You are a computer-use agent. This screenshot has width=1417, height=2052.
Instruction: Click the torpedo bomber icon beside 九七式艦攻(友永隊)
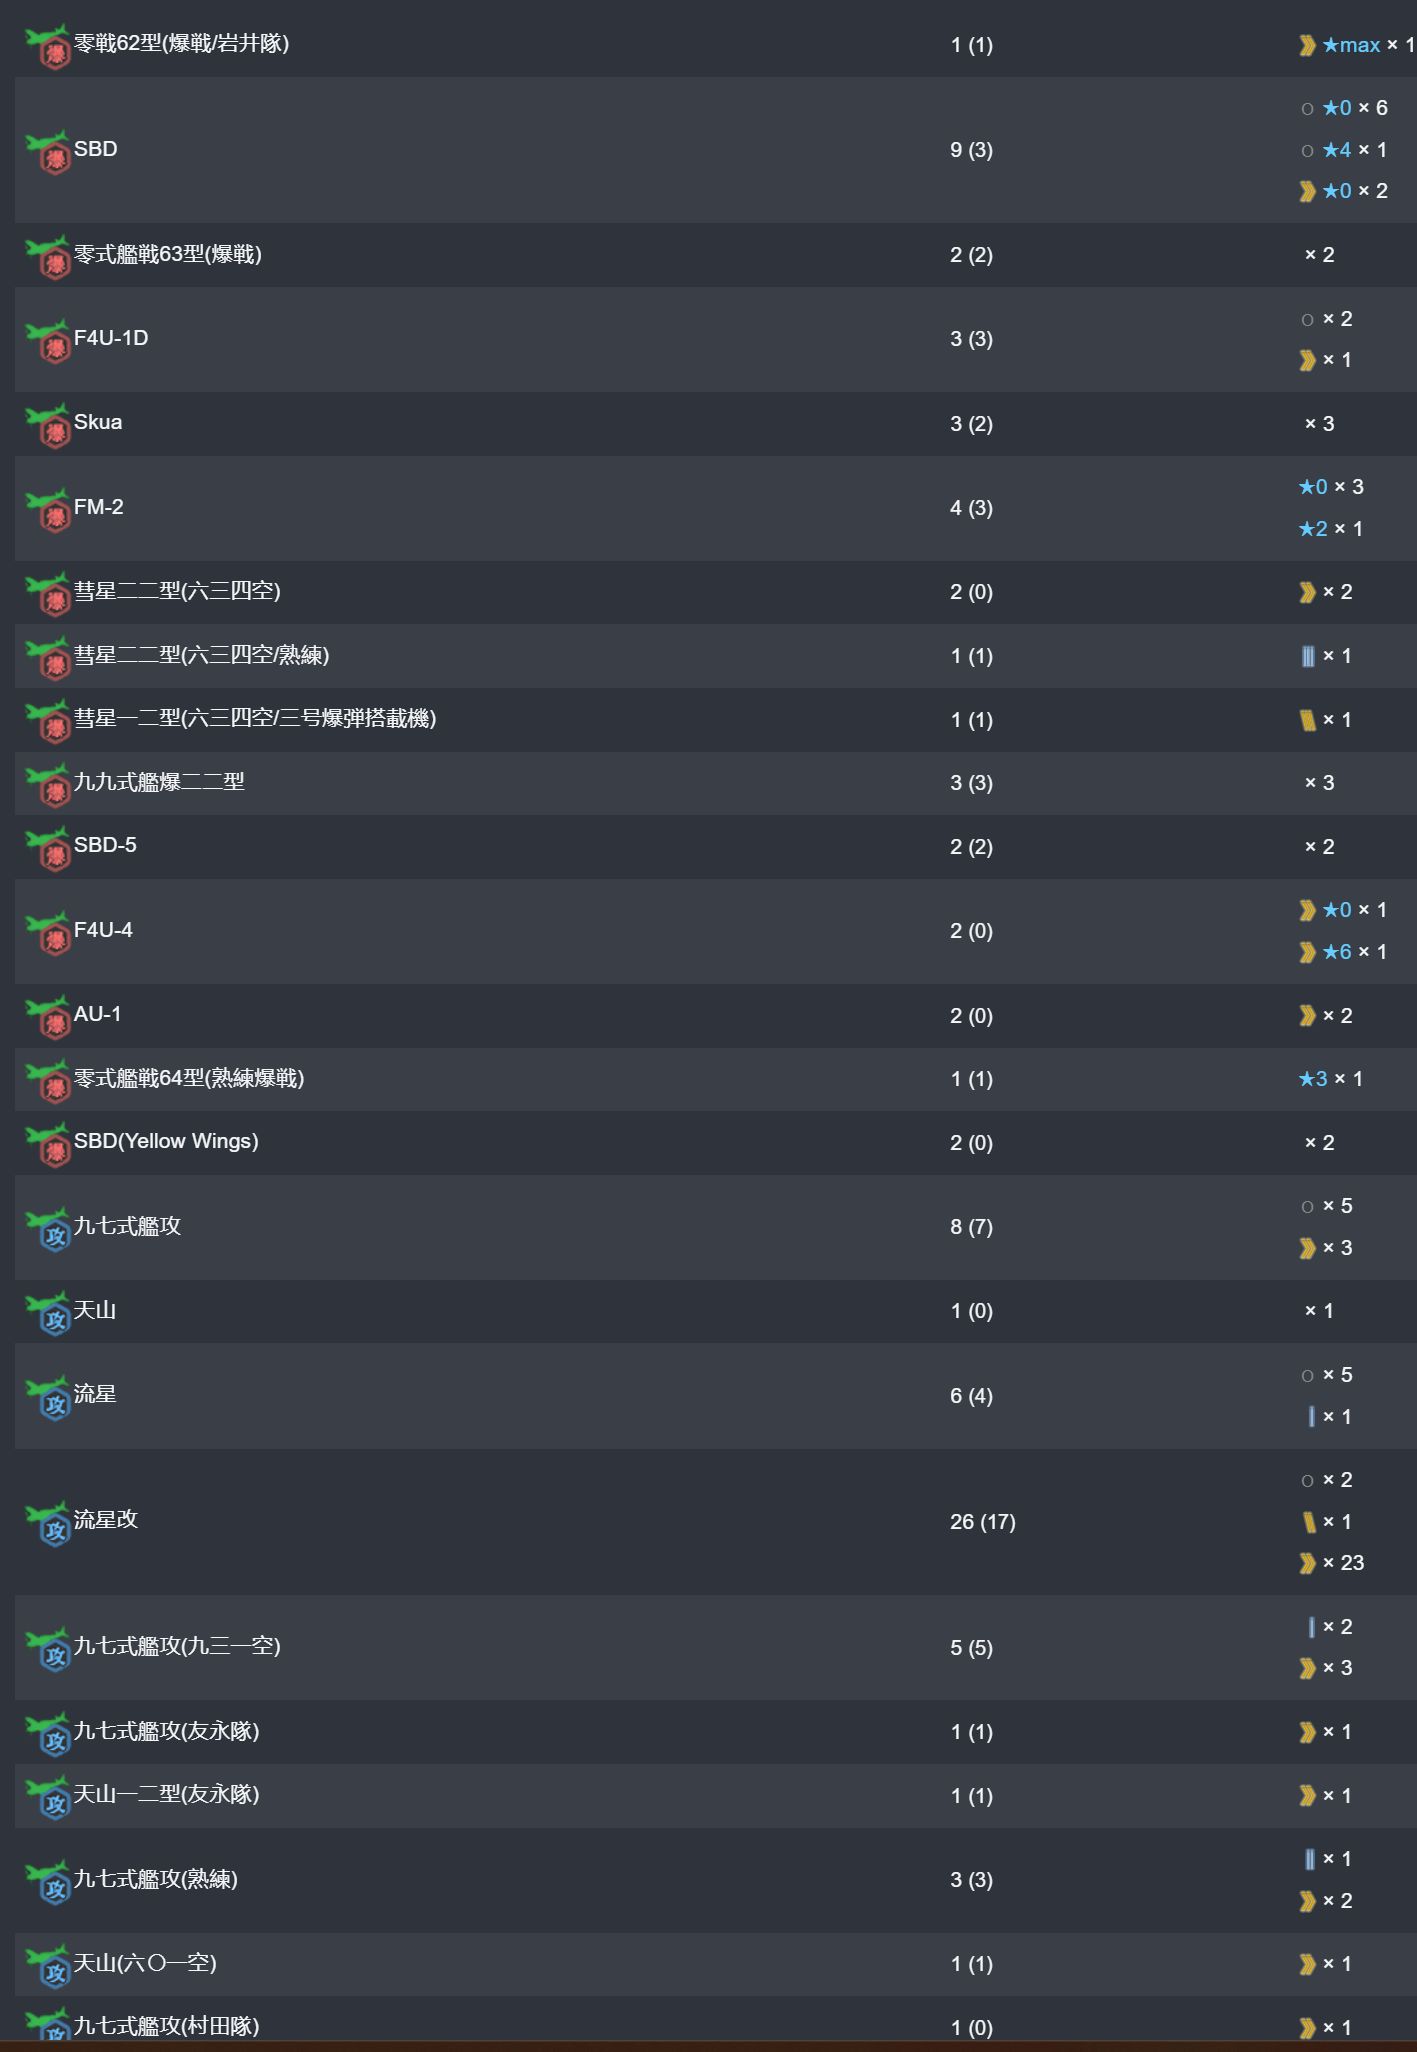point(48,1734)
